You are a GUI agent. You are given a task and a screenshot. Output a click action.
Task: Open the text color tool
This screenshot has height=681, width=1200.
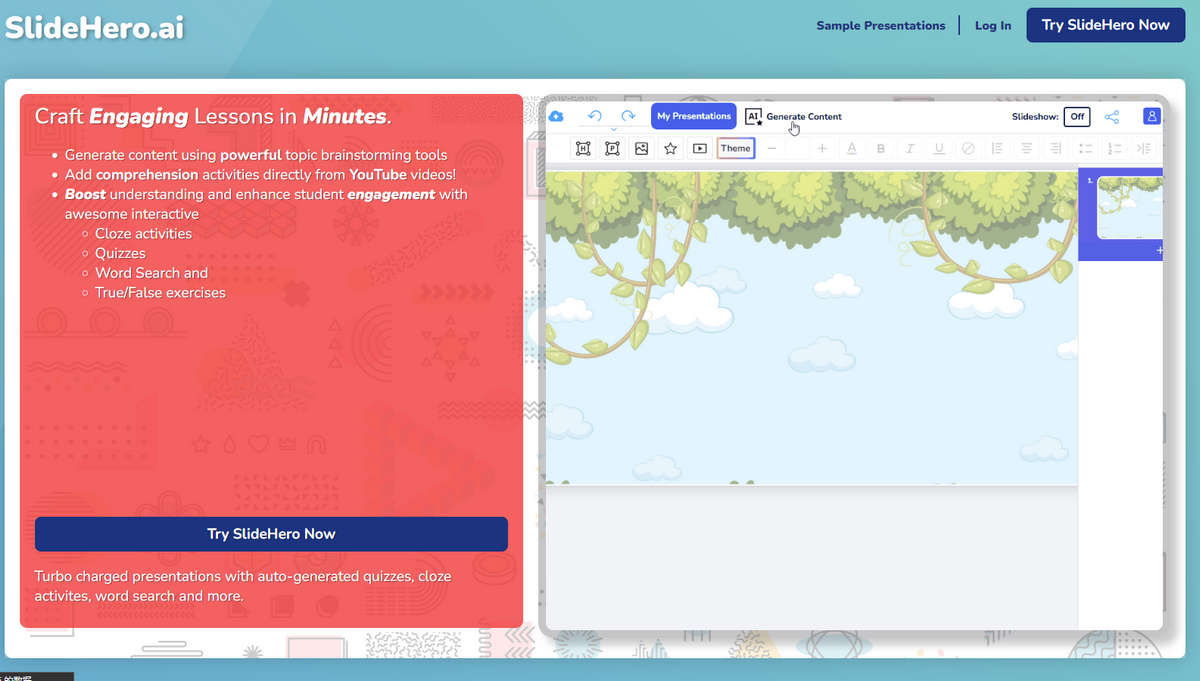click(x=852, y=148)
